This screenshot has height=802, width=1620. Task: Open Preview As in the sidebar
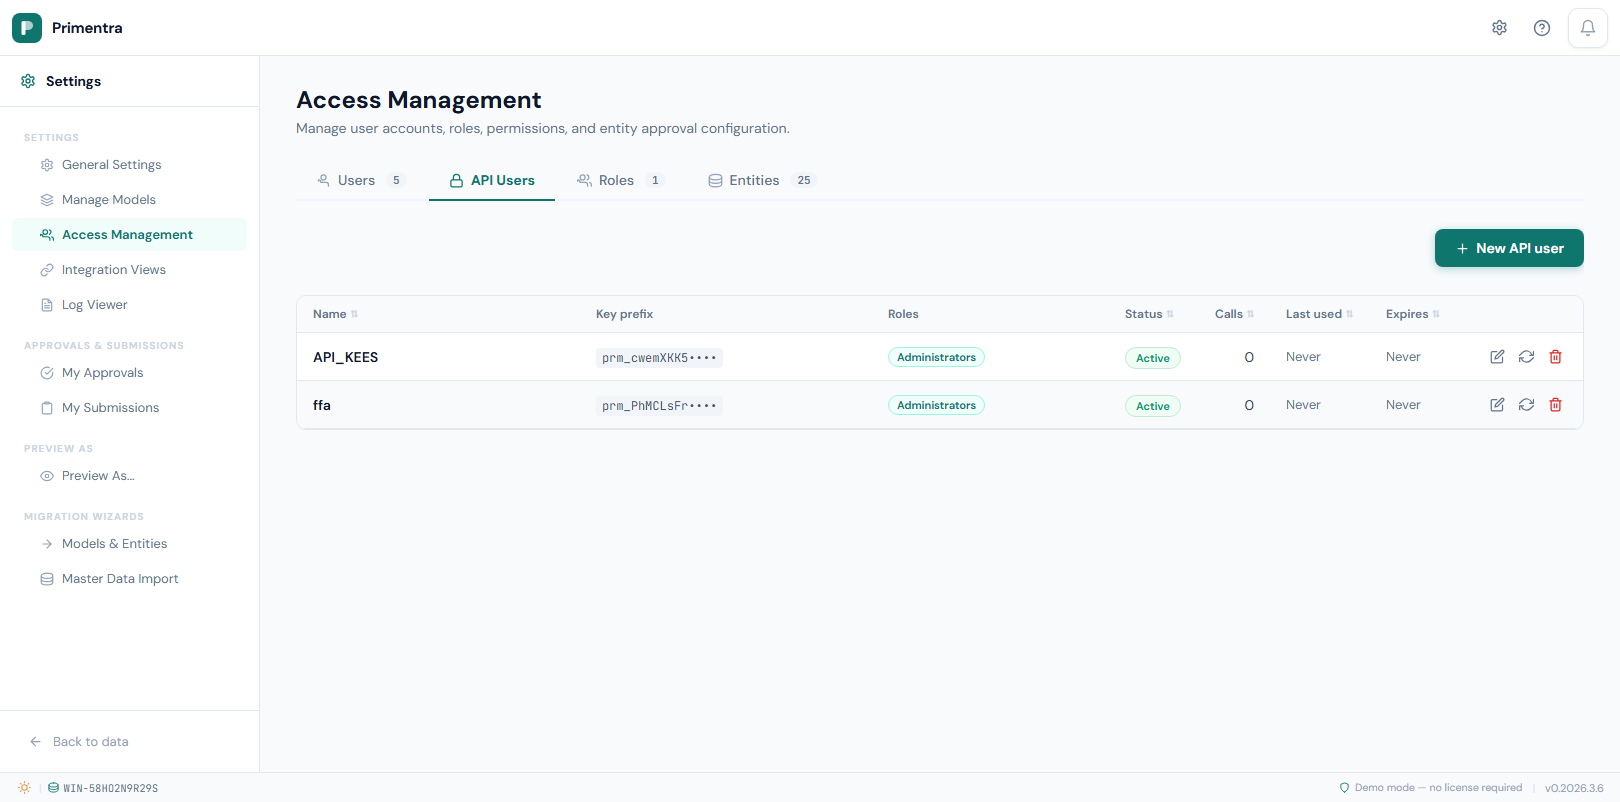pyautogui.click(x=97, y=476)
